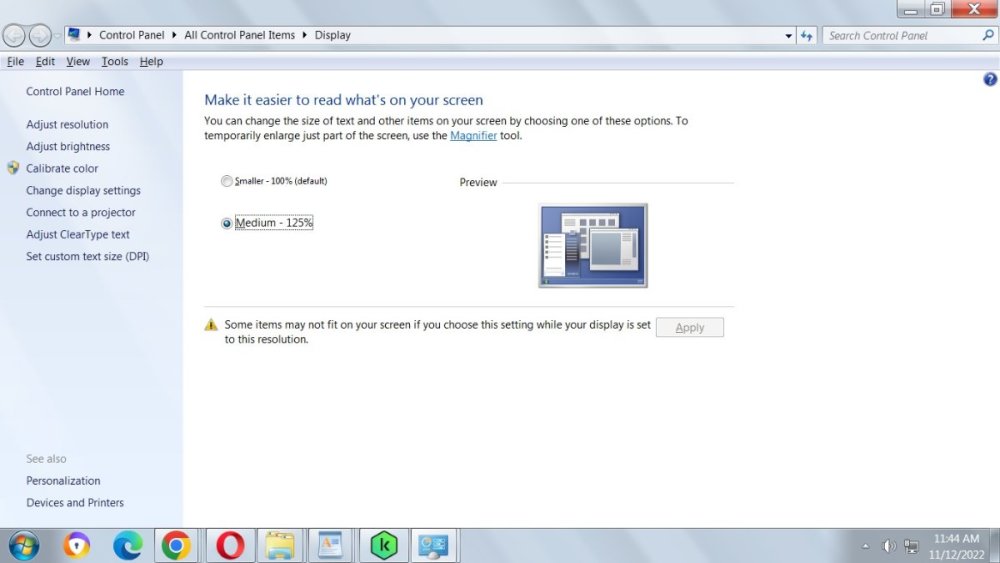The image size is (1000, 563).
Task: Click the network tray icon
Action: click(x=911, y=546)
